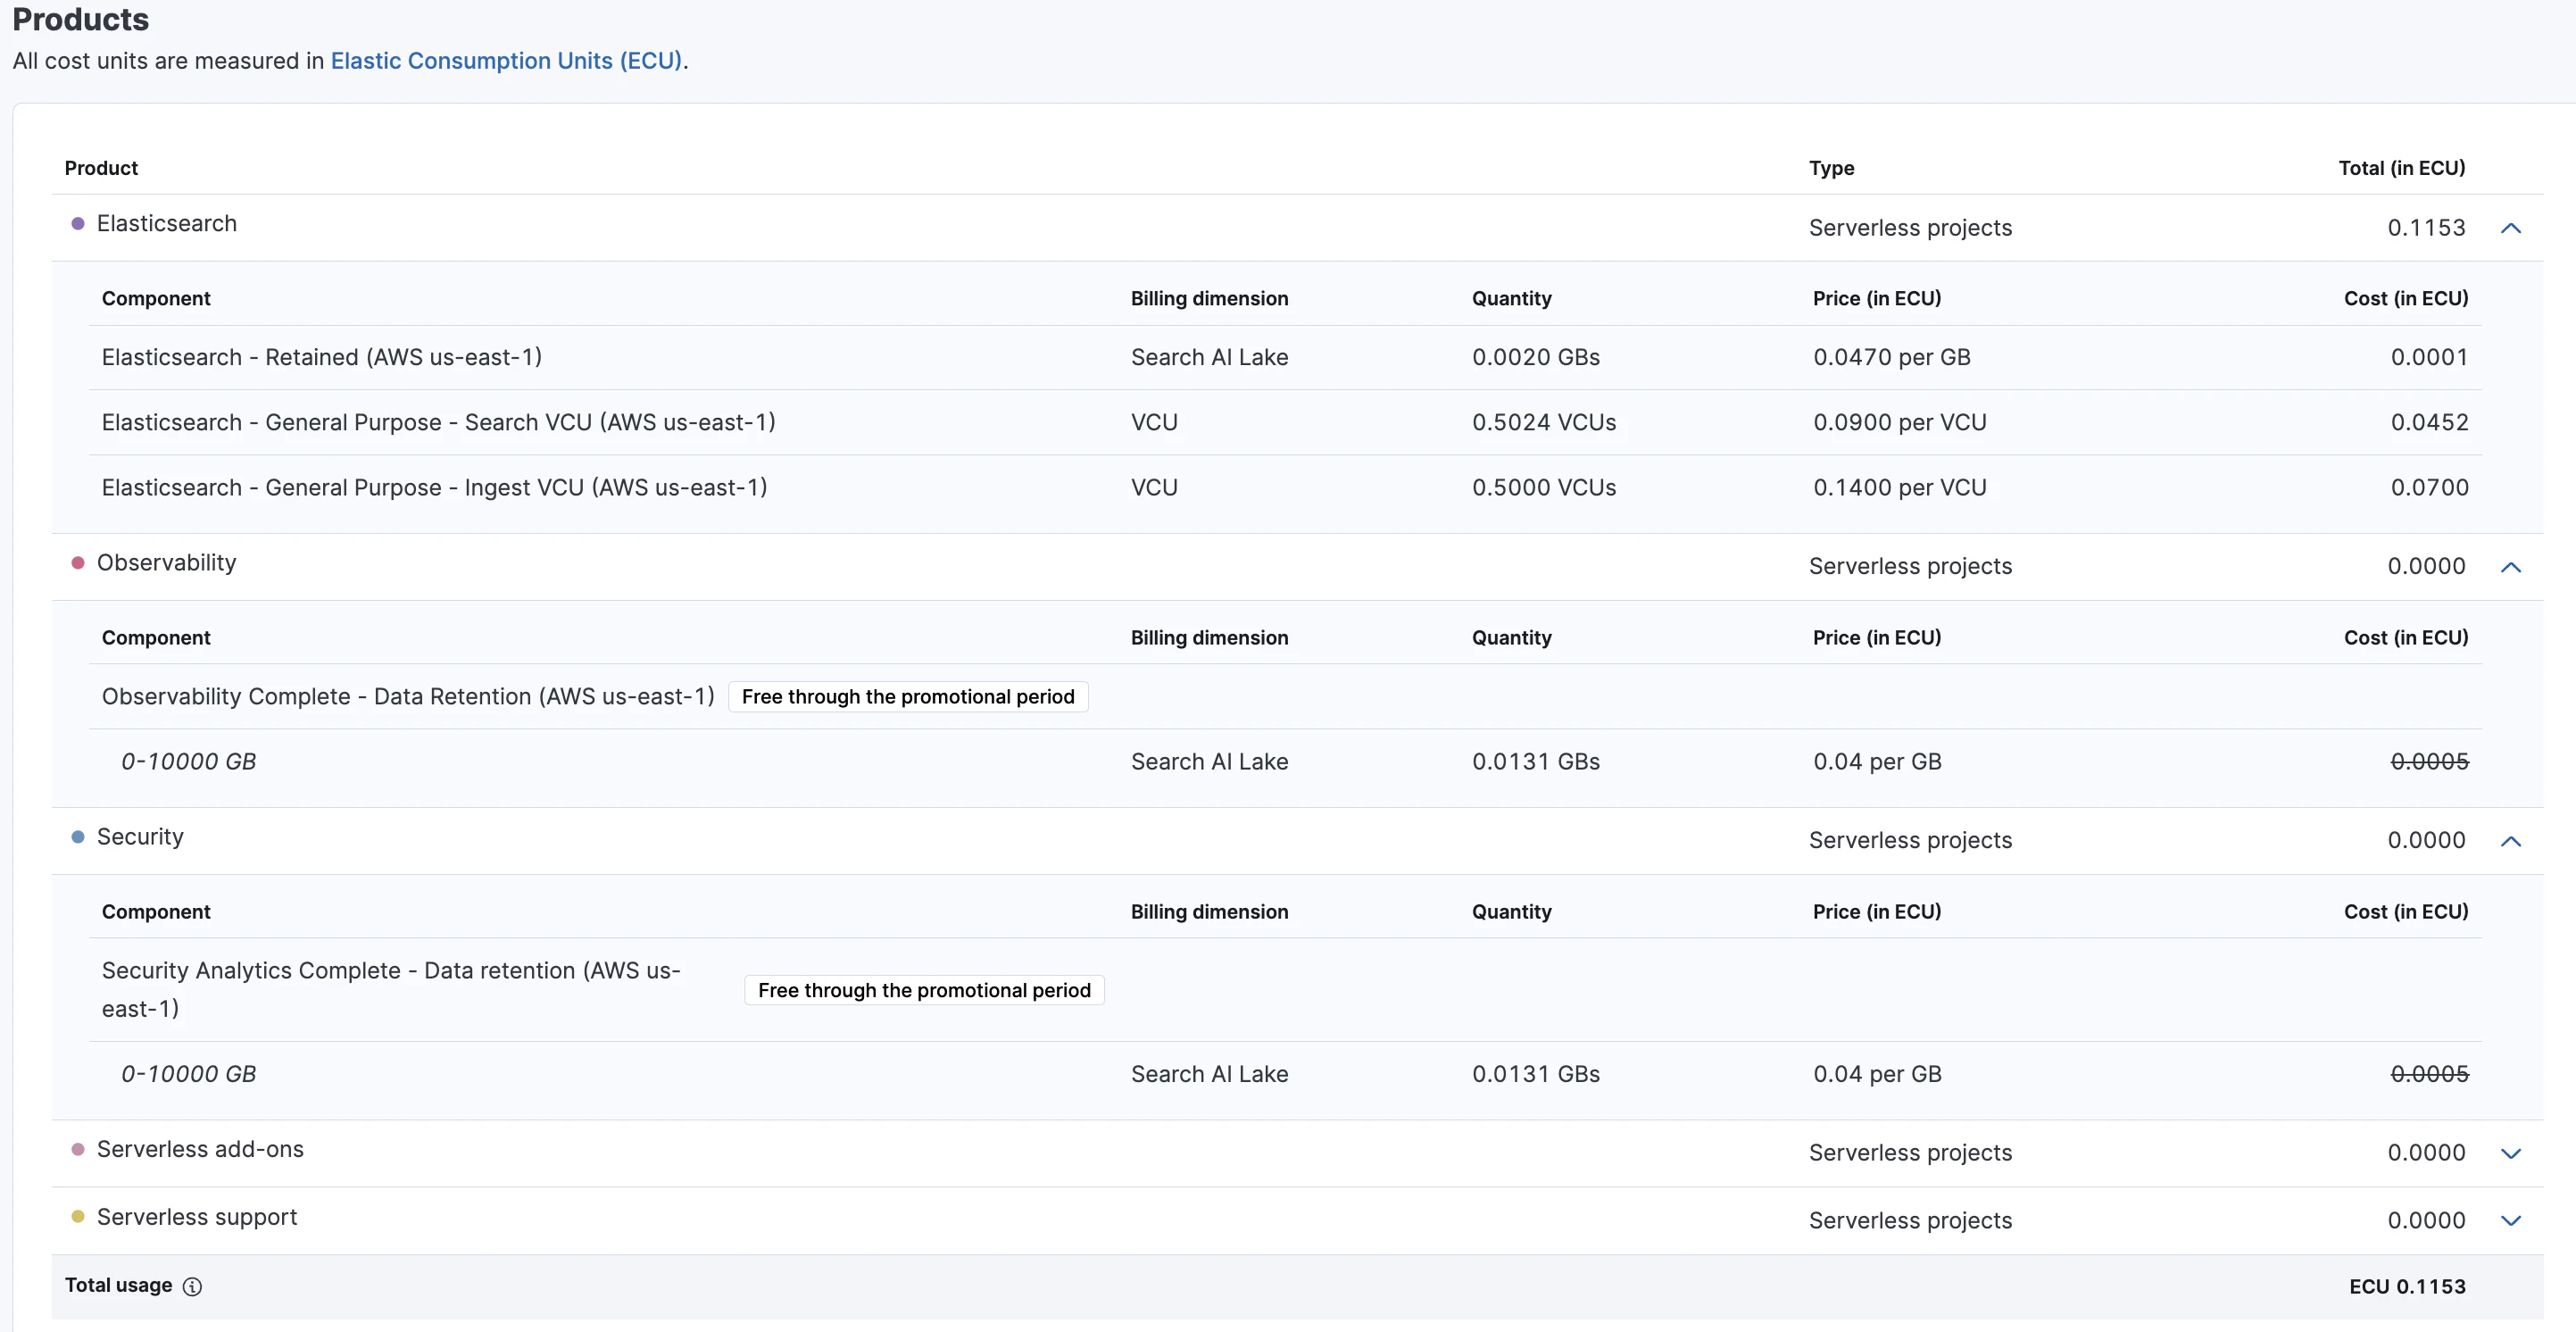
Task: Click the 0.0452 cost value
Action: click(x=2429, y=422)
